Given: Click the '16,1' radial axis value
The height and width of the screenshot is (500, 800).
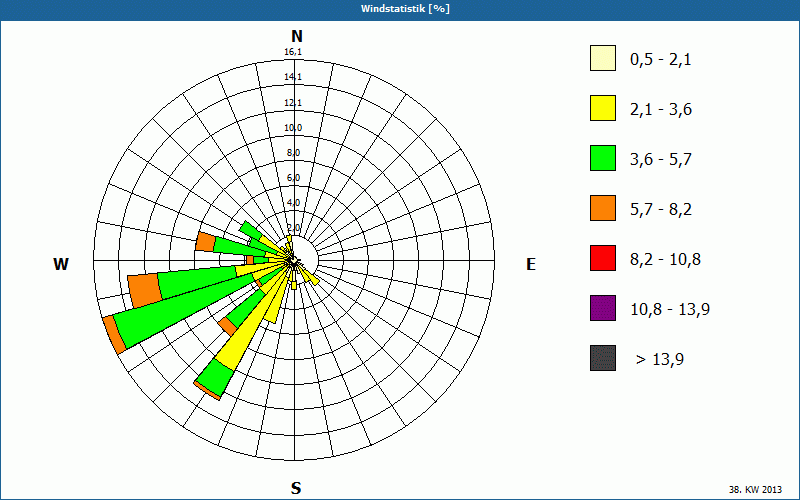Looking at the screenshot, I should (293, 52).
